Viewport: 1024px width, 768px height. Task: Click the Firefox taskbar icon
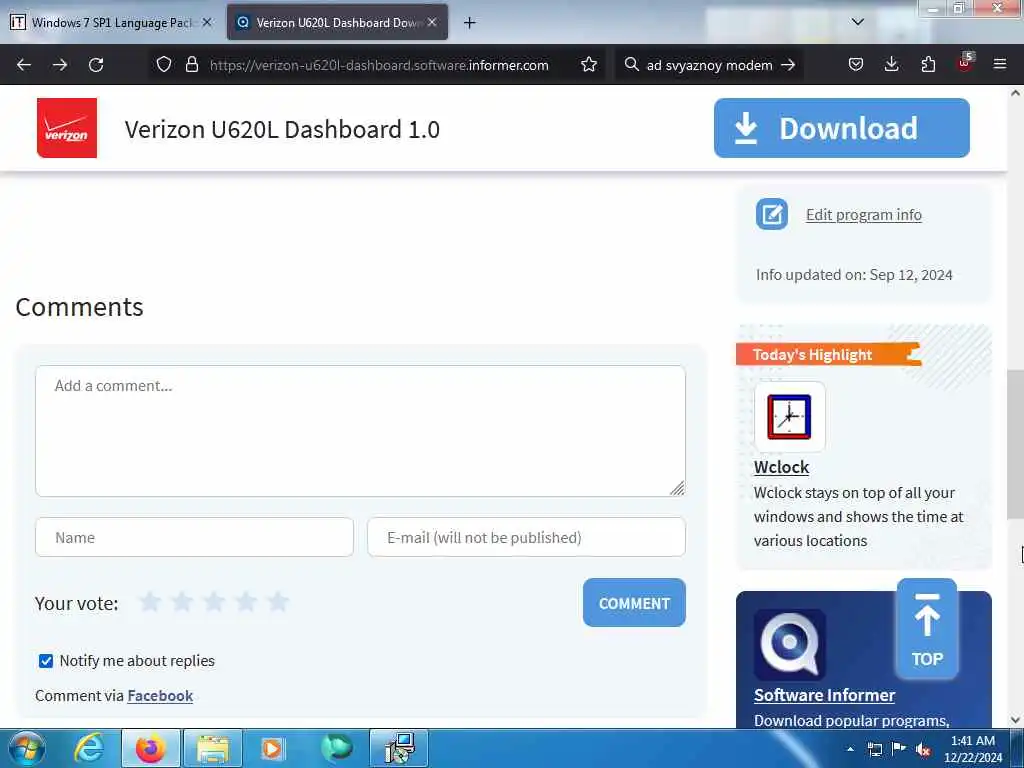[x=150, y=748]
